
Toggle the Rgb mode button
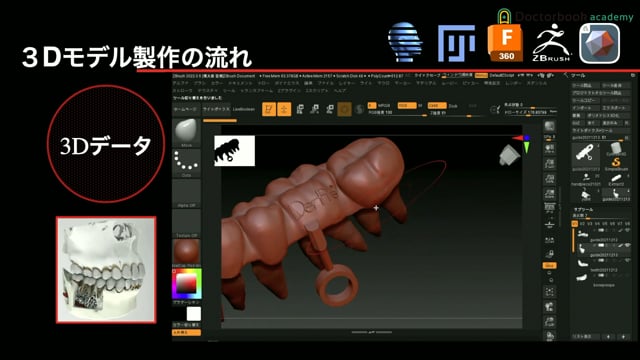click(x=407, y=105)
